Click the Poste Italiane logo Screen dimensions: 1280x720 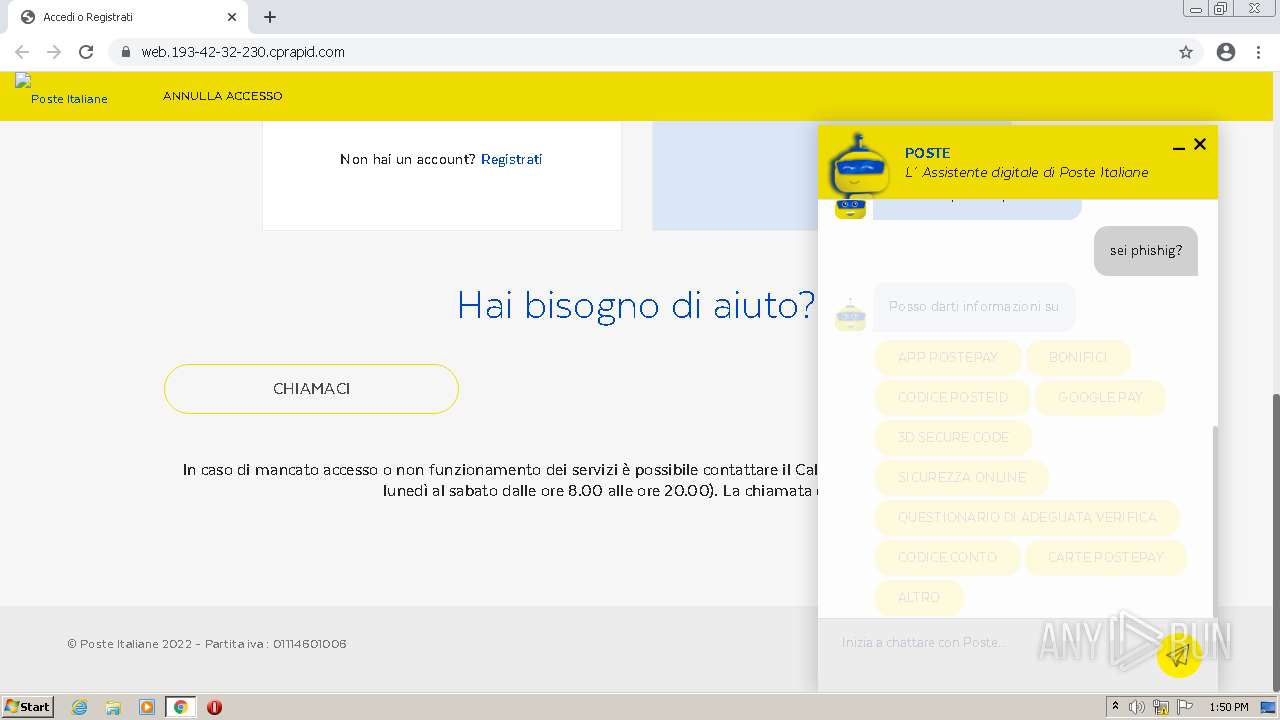click(61, 91)
